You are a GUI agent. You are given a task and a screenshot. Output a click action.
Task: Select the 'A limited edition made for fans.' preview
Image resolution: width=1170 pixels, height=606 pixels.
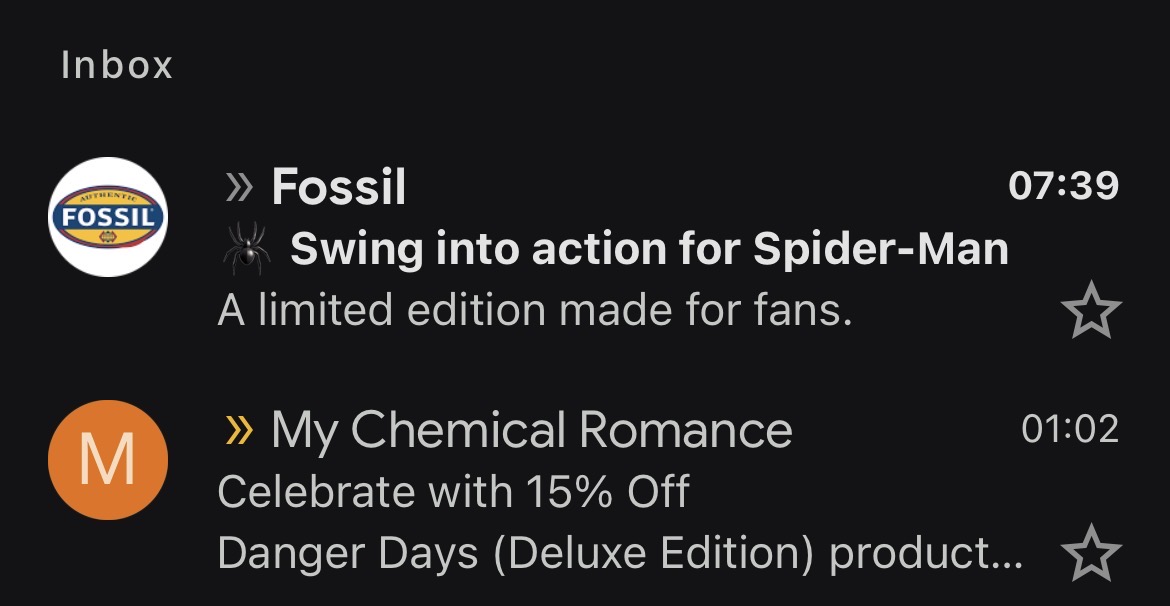click(535, 310)
